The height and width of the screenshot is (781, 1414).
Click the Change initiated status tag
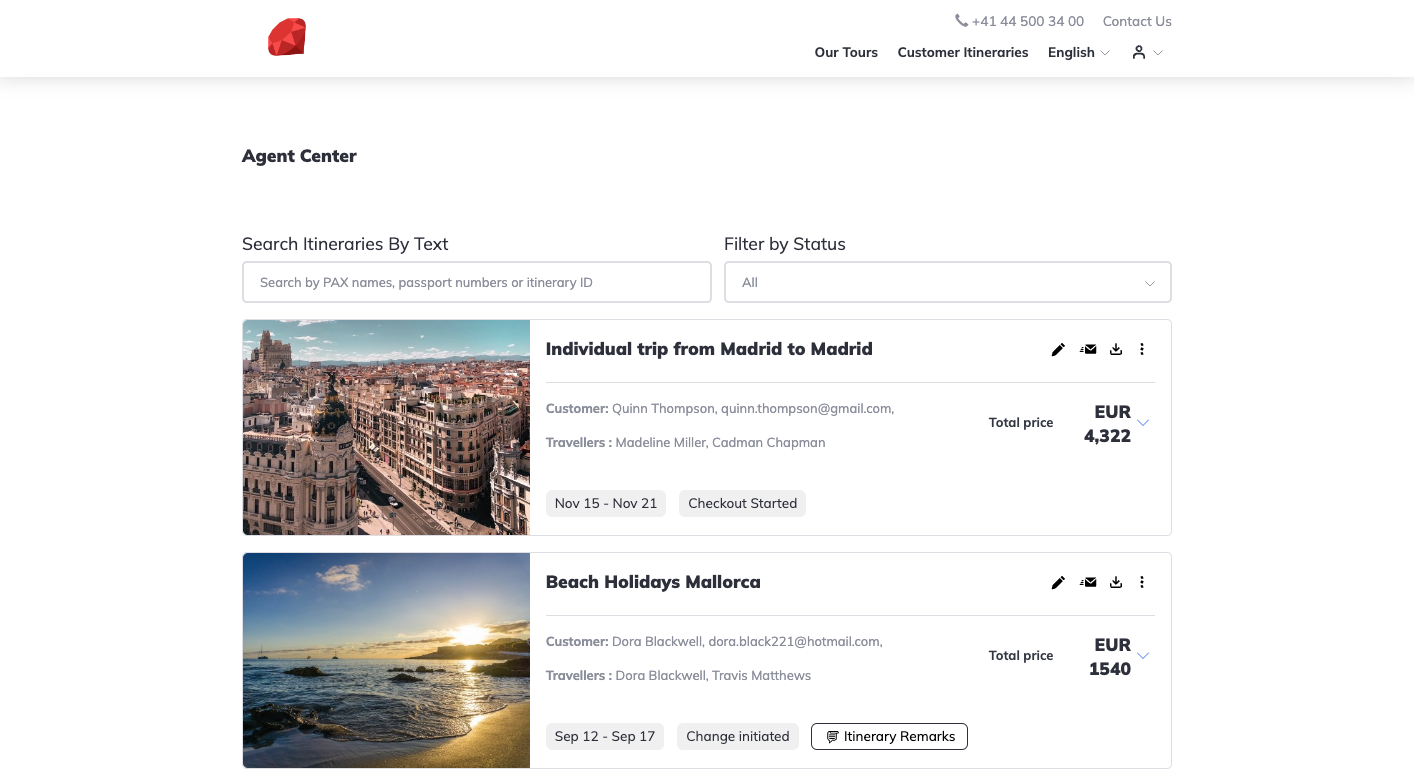(738, 736)
